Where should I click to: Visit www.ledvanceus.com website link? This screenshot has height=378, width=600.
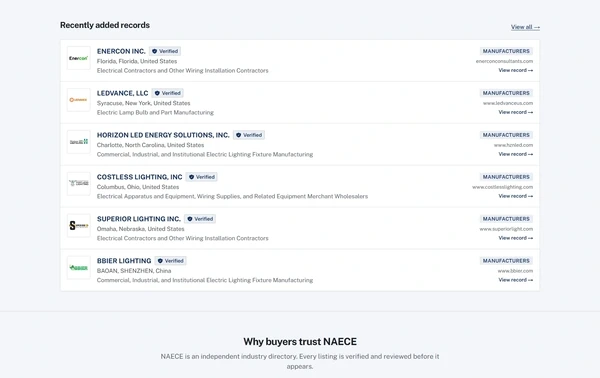click(x=508, y=103)
